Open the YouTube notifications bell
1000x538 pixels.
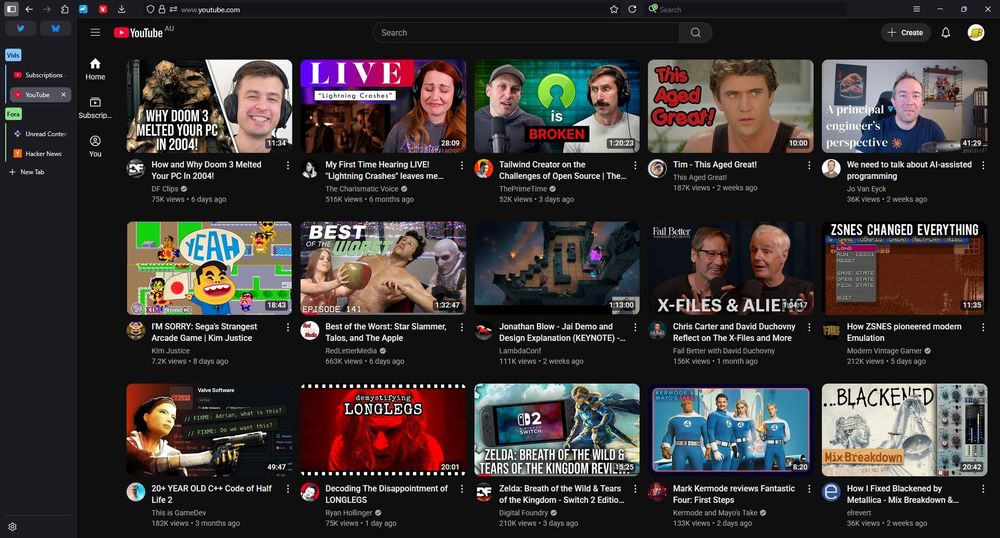click(x=946, y=33)
